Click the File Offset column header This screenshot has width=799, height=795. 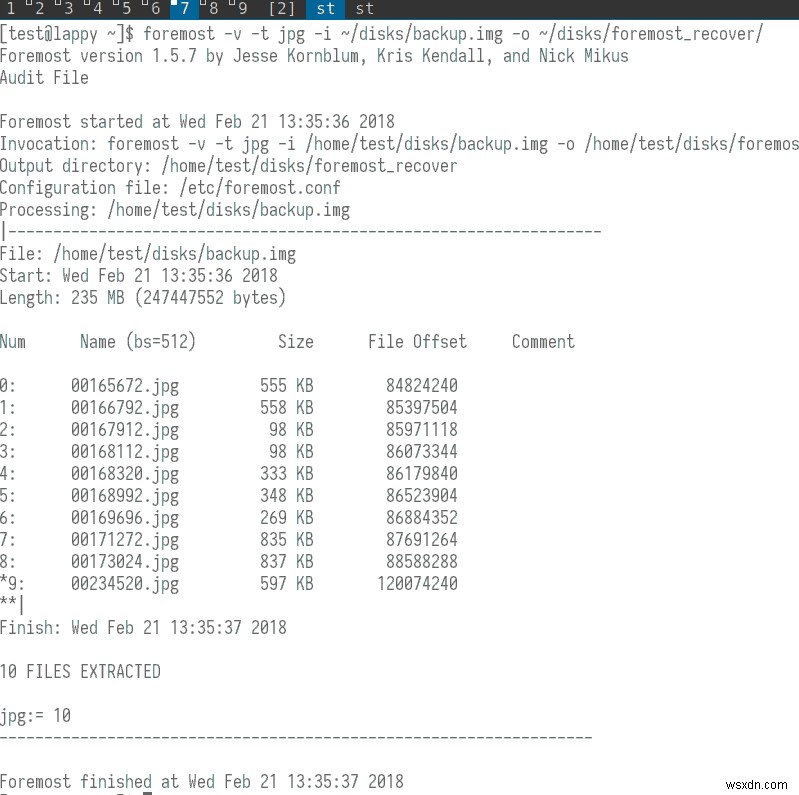pyautogui.click(x=417, y=341)
